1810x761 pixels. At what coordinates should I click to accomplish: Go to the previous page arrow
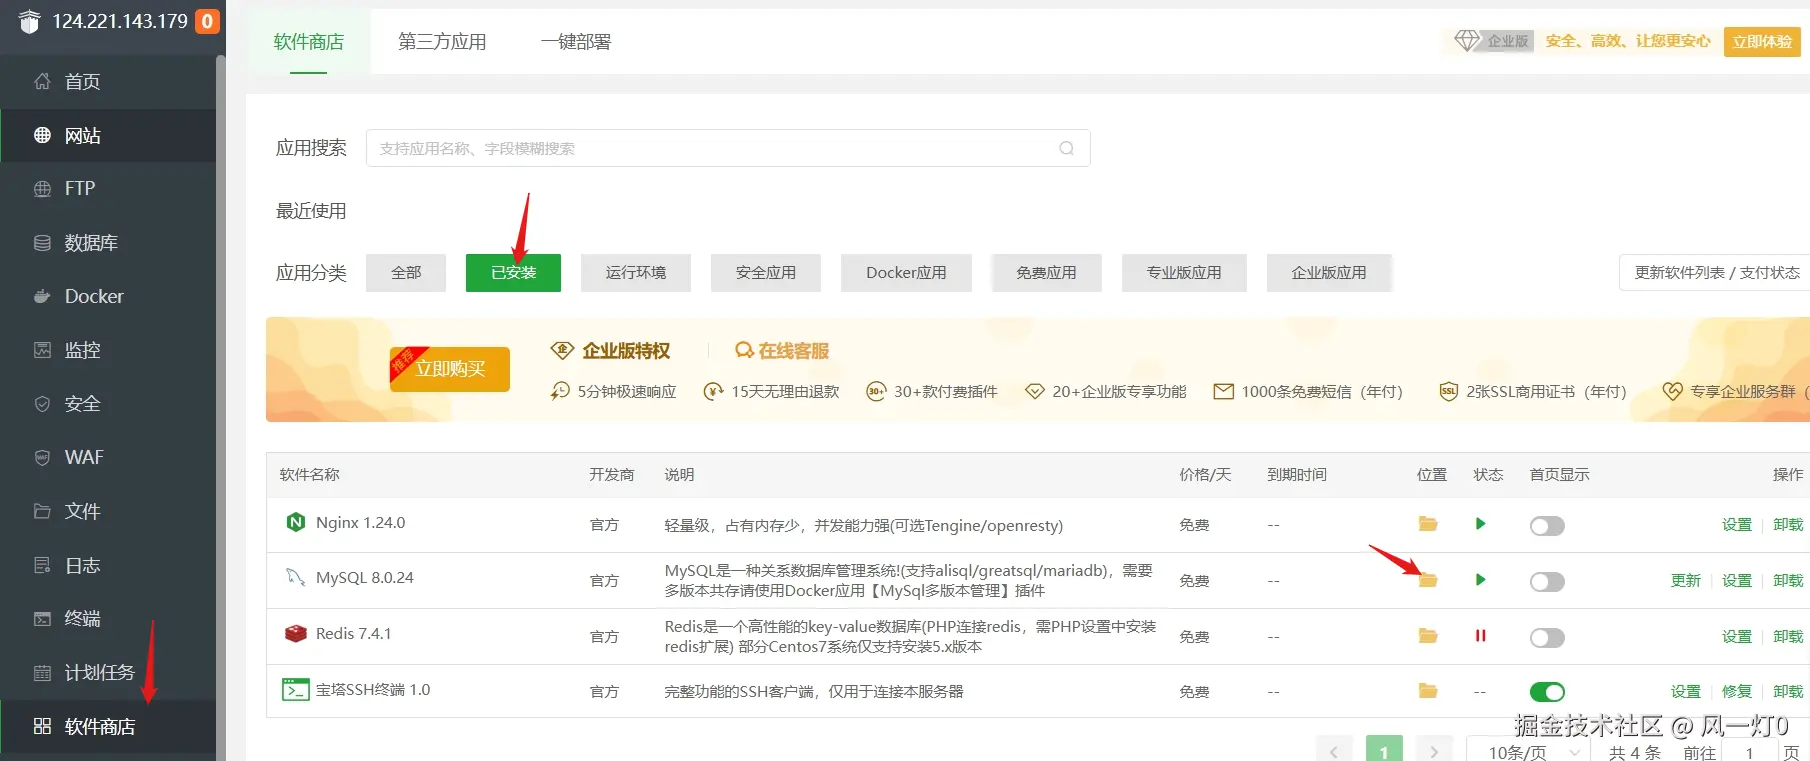[1334, 751]
